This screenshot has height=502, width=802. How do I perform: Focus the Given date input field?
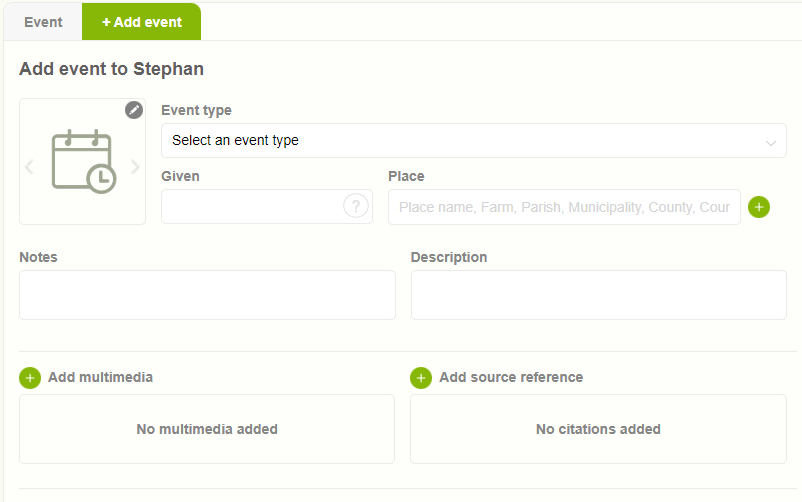click(250, 207)
